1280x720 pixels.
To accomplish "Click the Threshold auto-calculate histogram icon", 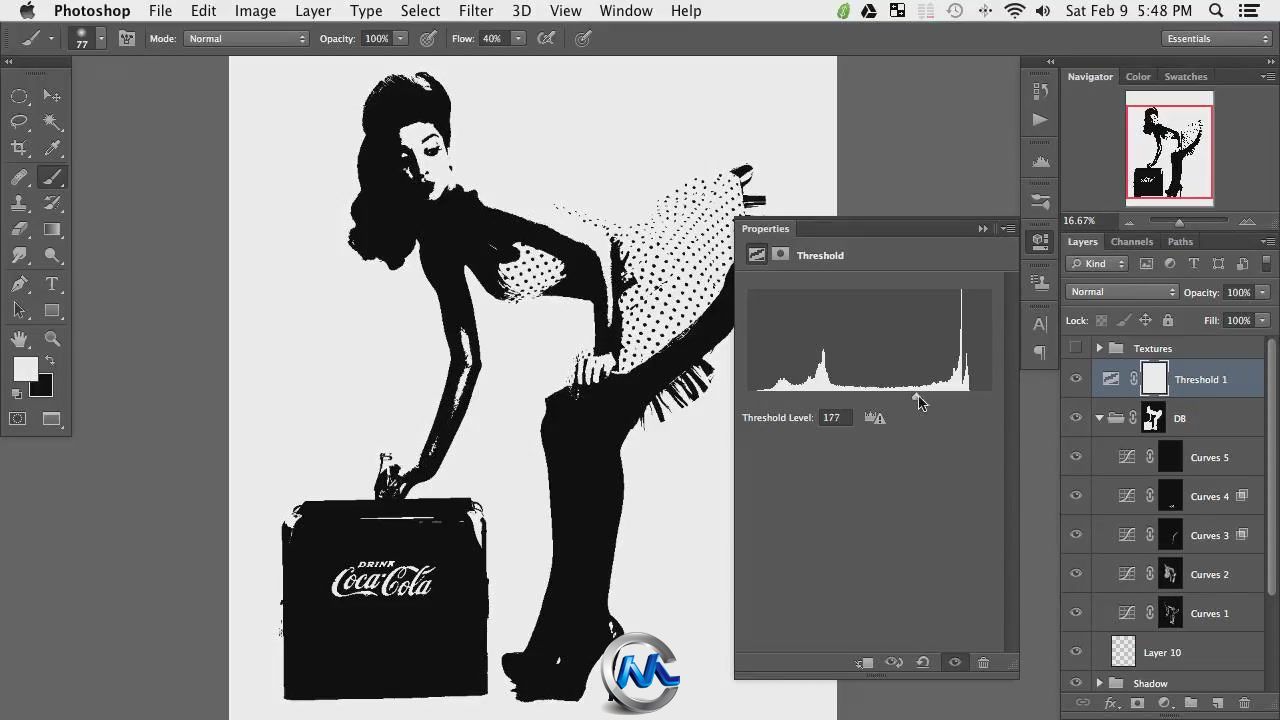I will tap(875, 417).
